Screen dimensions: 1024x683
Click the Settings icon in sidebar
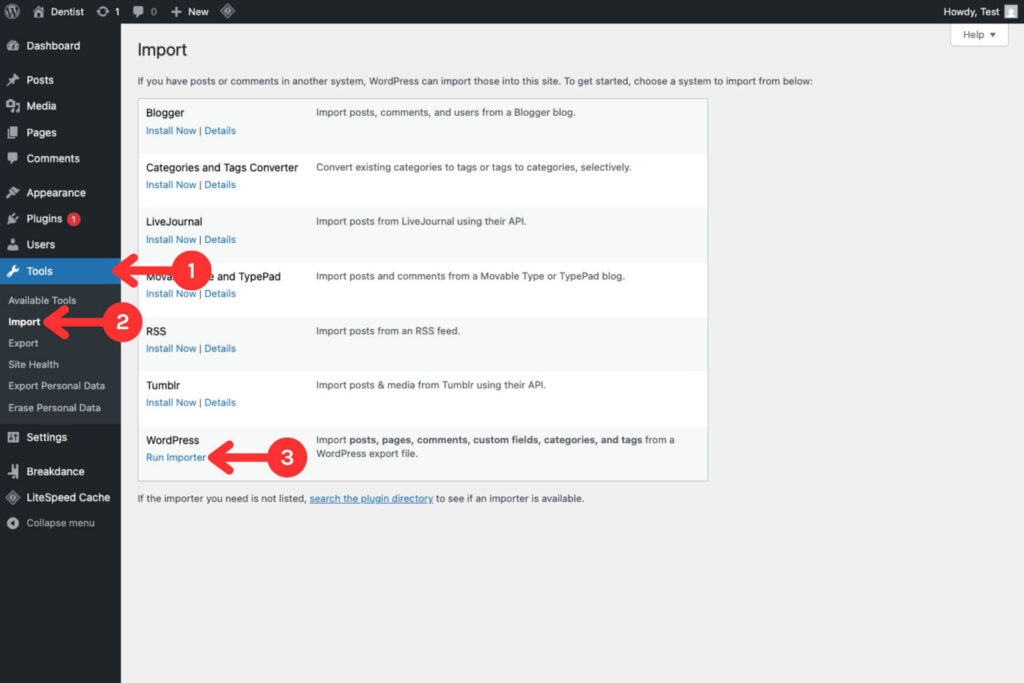click(x=12, y=437)
